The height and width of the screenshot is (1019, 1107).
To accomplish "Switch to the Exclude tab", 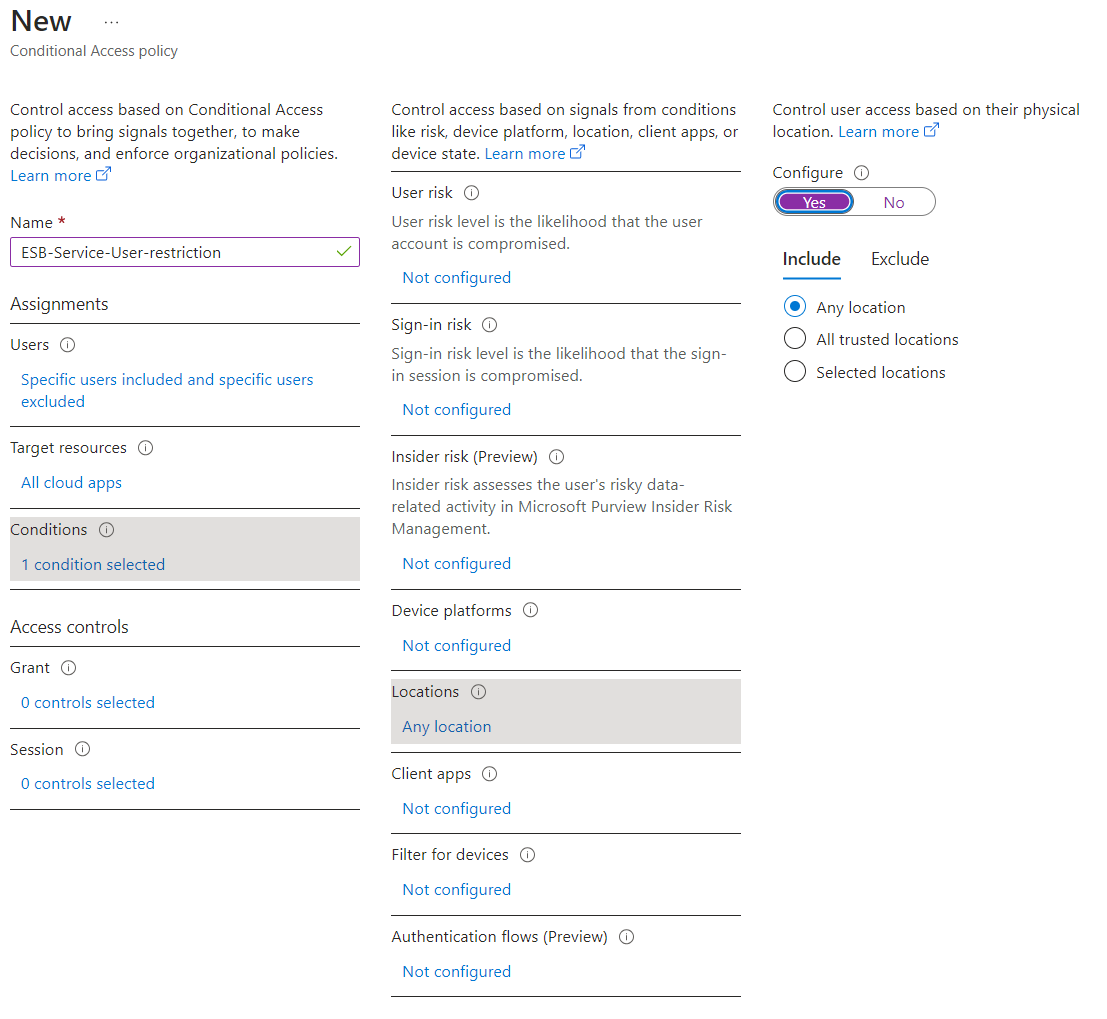I will 899,259.
